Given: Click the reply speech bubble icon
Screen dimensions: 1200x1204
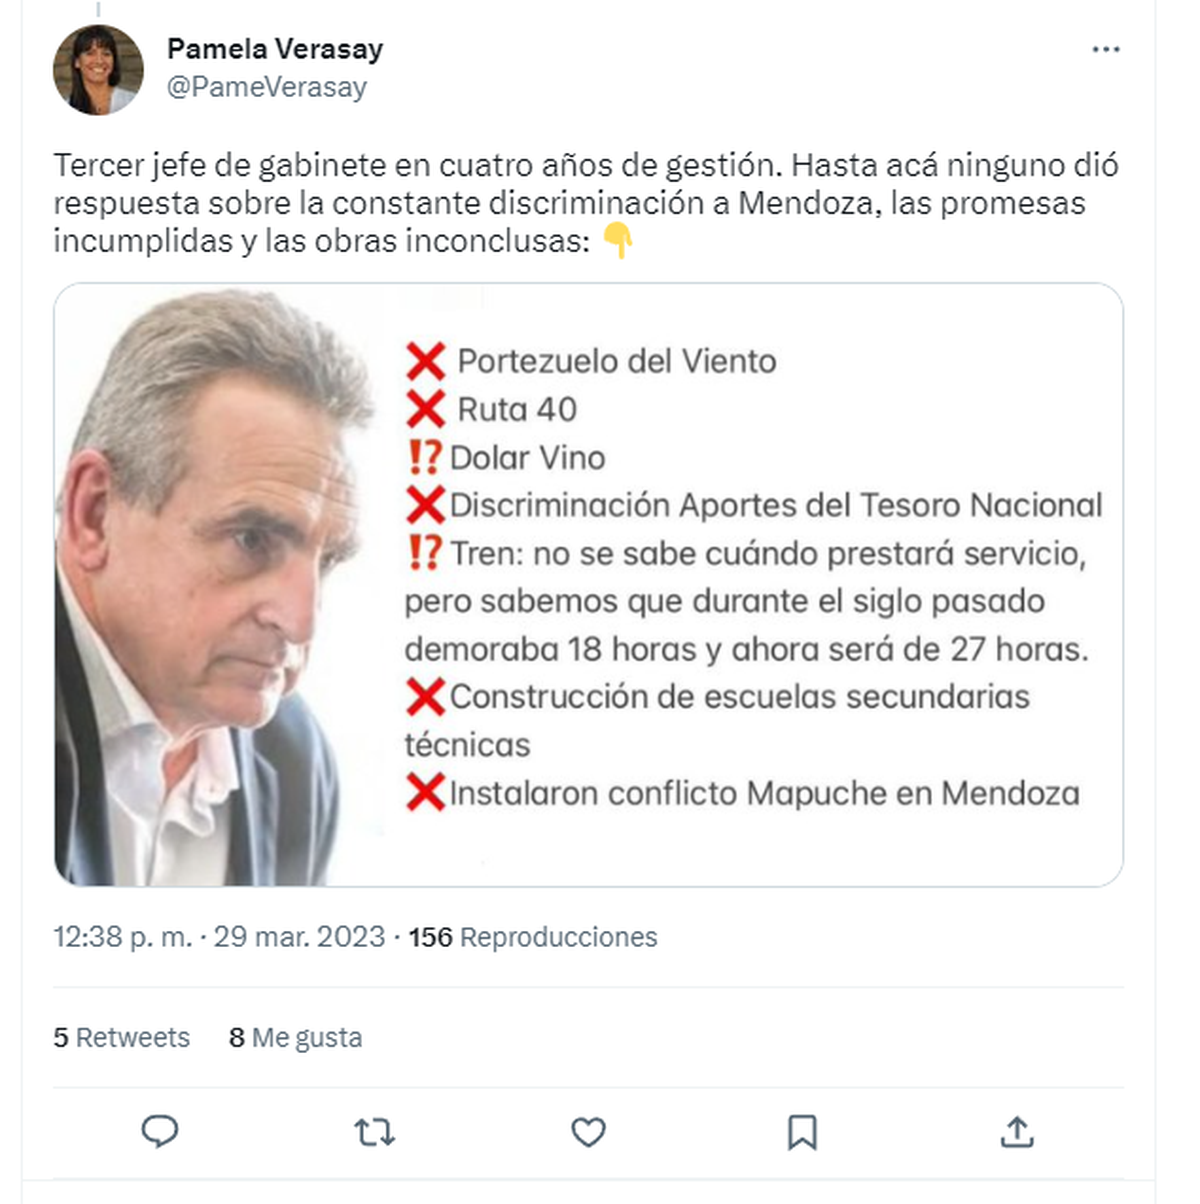Looking at the screenshot, I should 160,1131.
